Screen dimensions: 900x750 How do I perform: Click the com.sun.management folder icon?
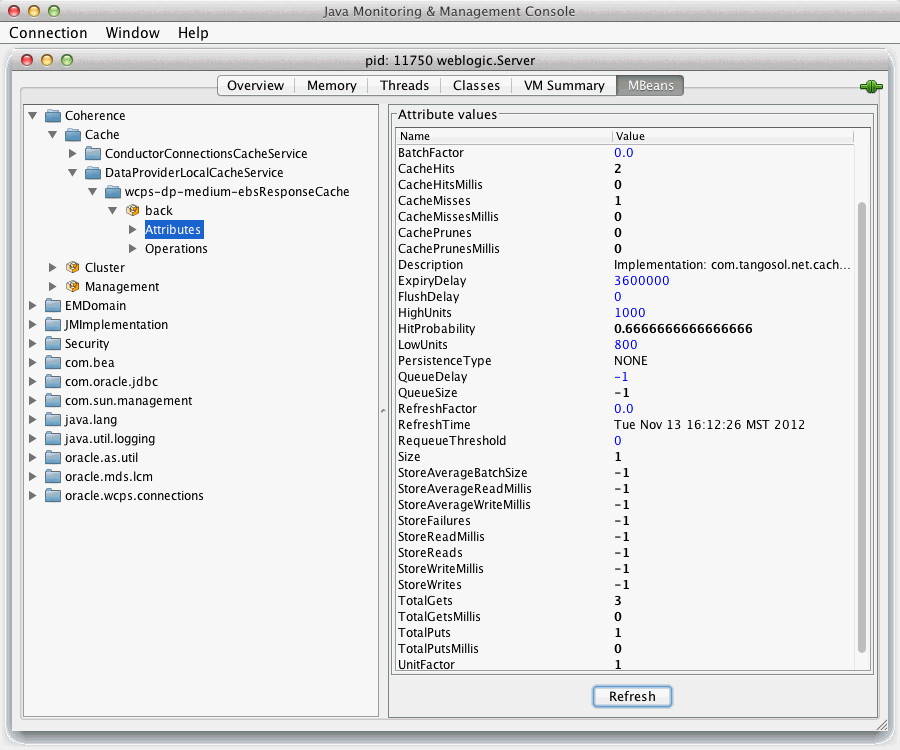click(x=53, y=401)
